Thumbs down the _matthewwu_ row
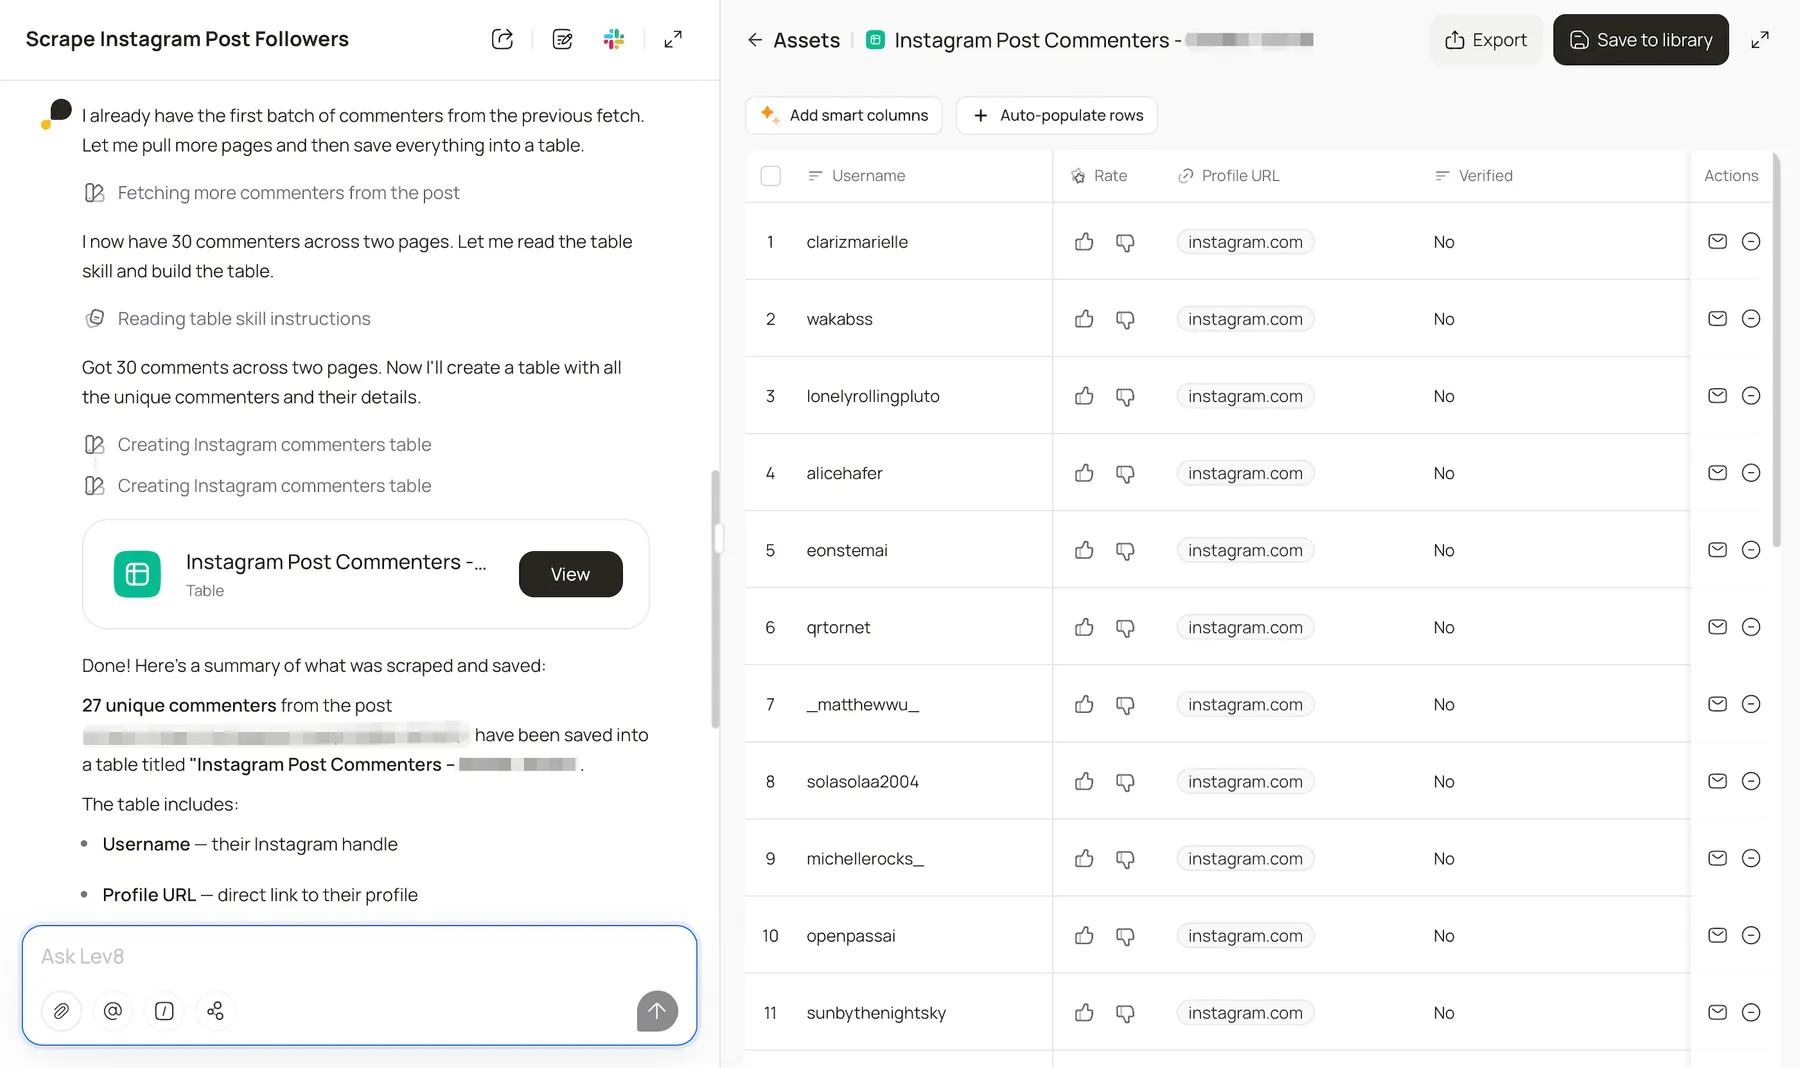Screen dimensions: 1800x1068 pyautogui.click(x=1125, y=704)
